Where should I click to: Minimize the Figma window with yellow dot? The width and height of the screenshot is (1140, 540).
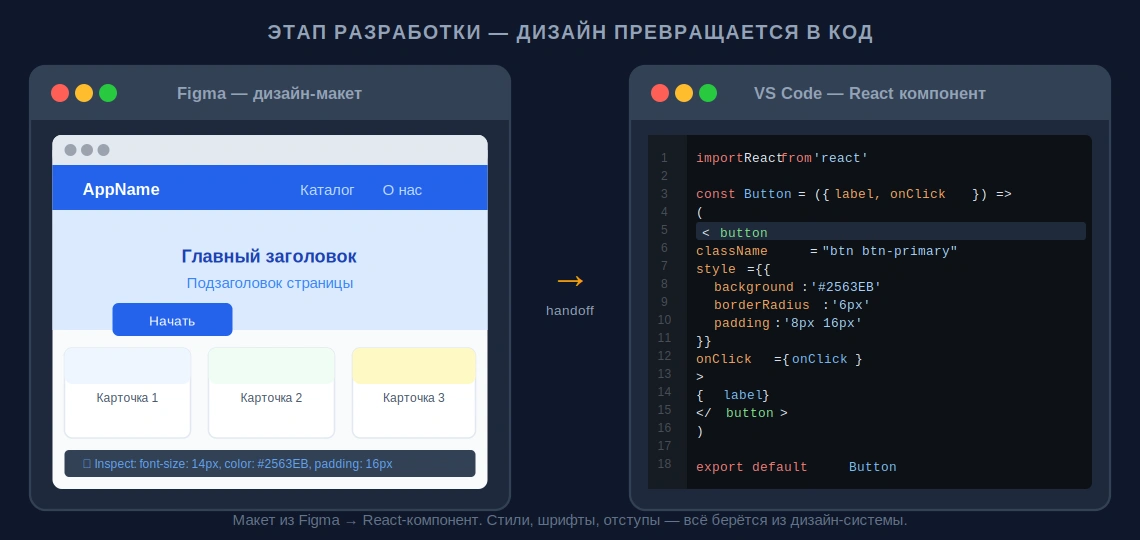(84, 93)
